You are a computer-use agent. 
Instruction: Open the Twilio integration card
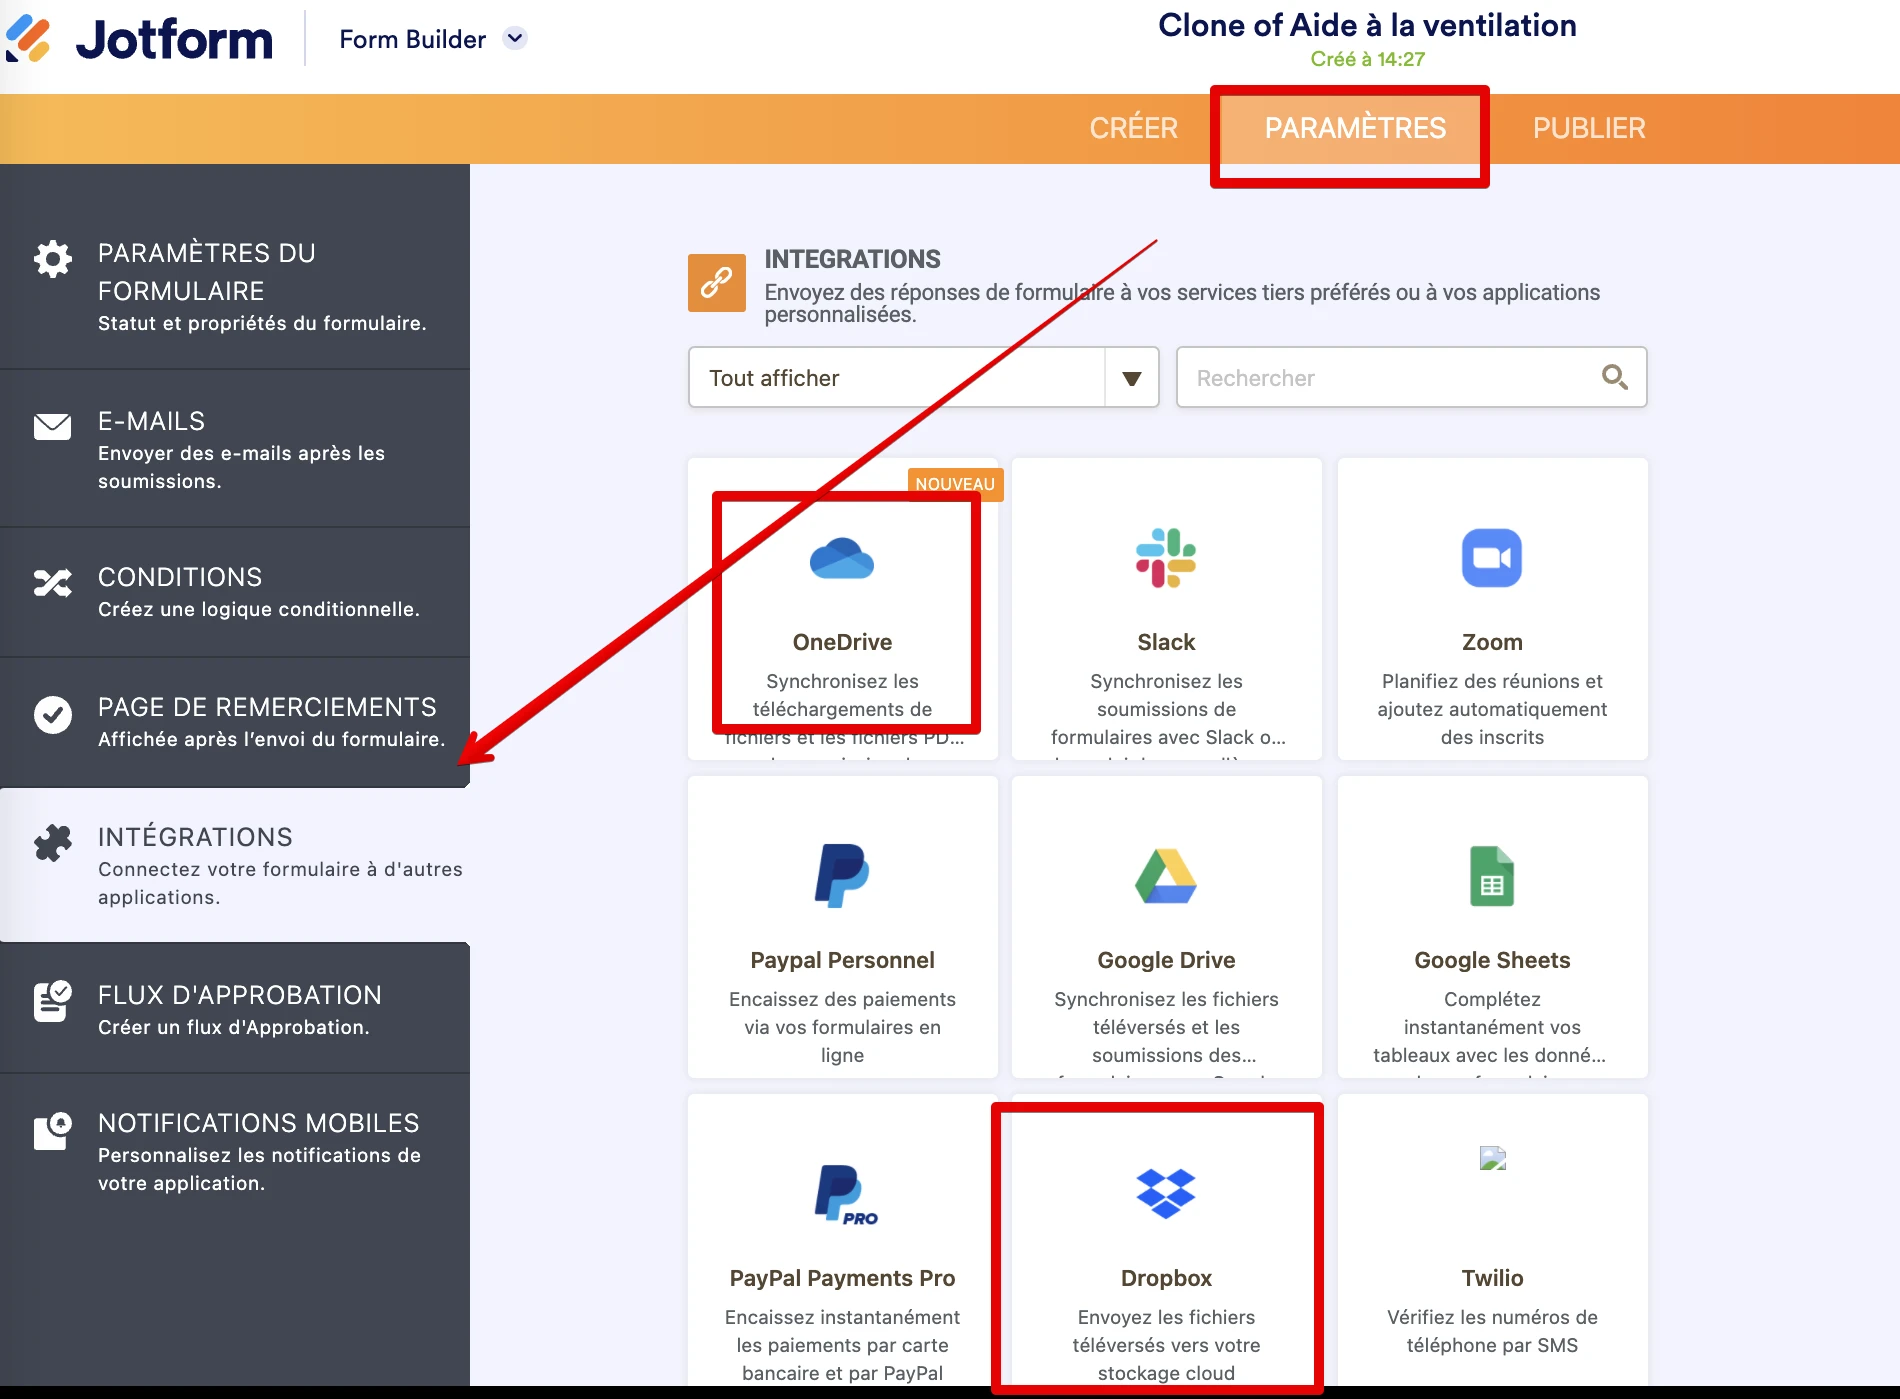tap(1491, 1240)
